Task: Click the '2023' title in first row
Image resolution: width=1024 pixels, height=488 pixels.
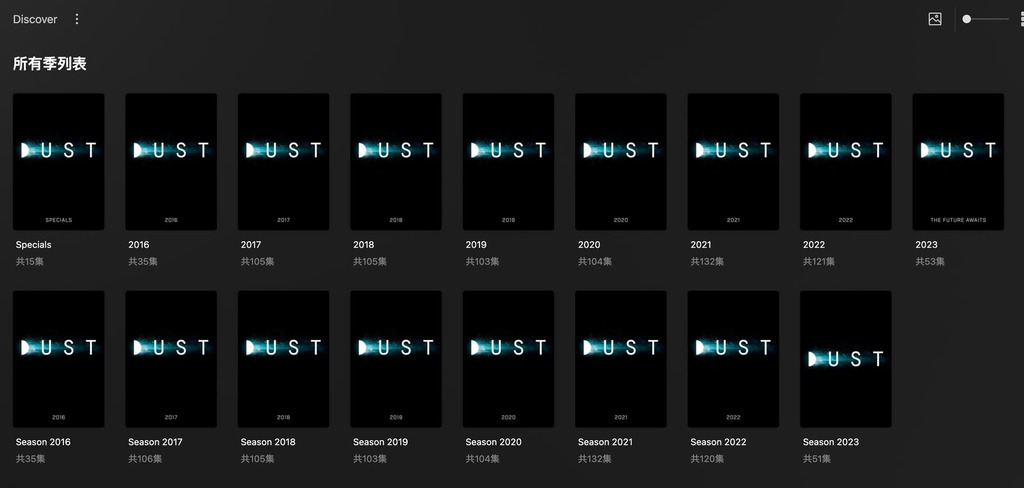Action: [x=926, y=245]
